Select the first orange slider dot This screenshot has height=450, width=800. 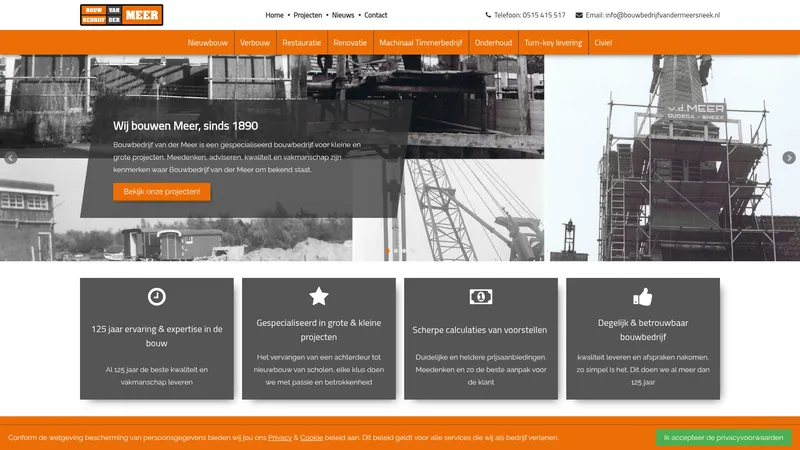coord(388,251)
